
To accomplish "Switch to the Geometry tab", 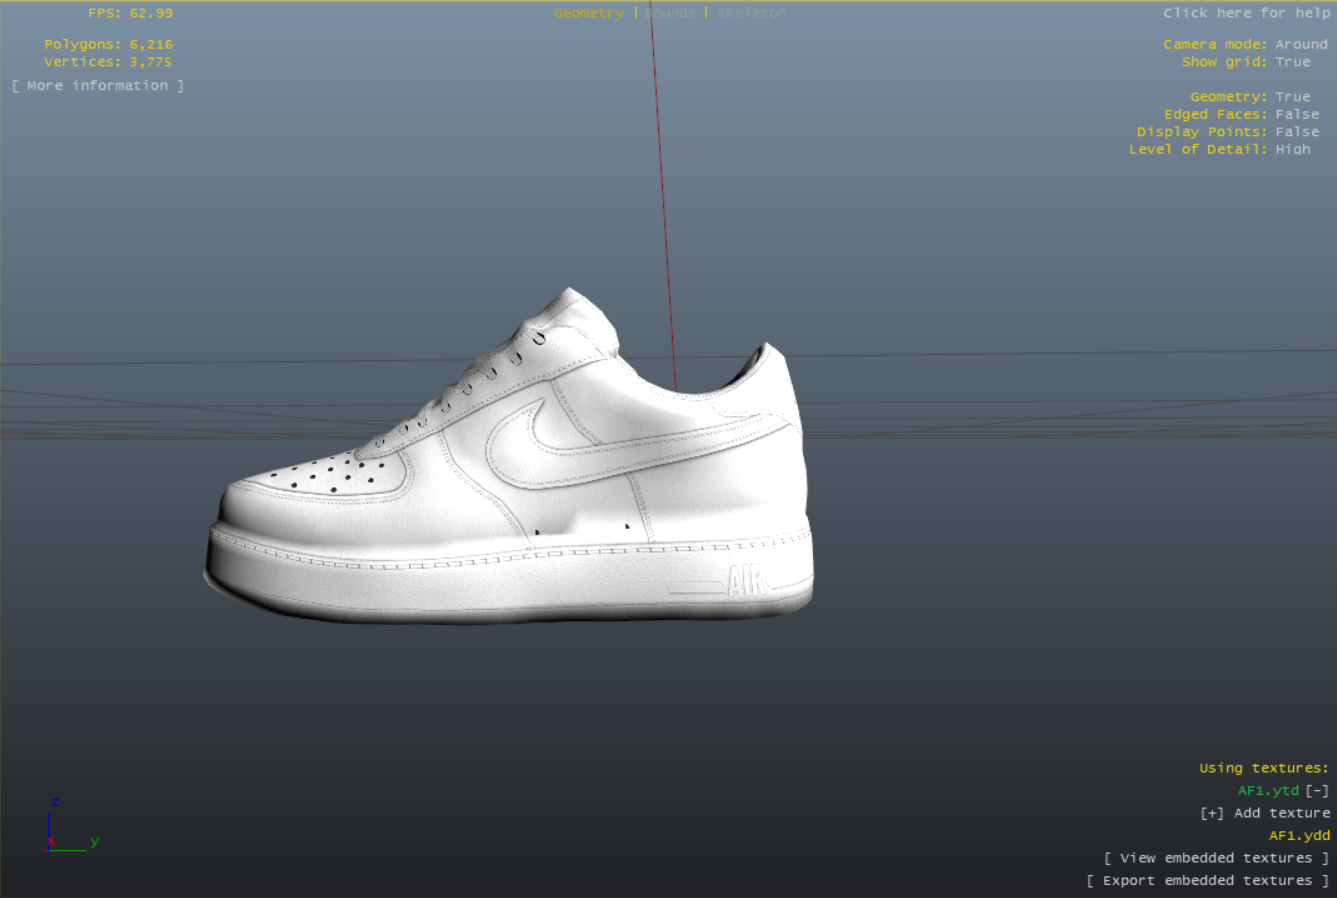I will click(x=589, y=13).
